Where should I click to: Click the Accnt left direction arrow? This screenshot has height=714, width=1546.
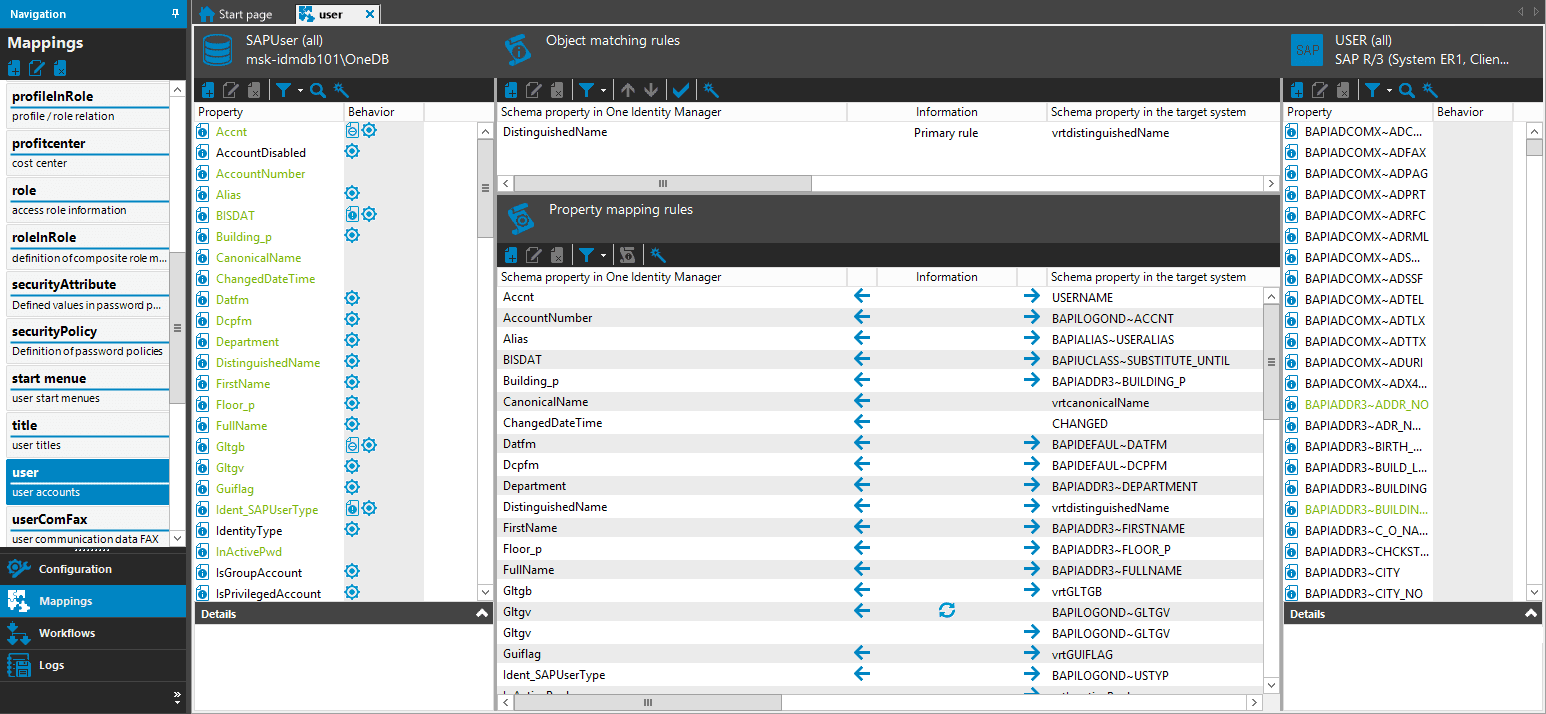(x=861, y=297)
